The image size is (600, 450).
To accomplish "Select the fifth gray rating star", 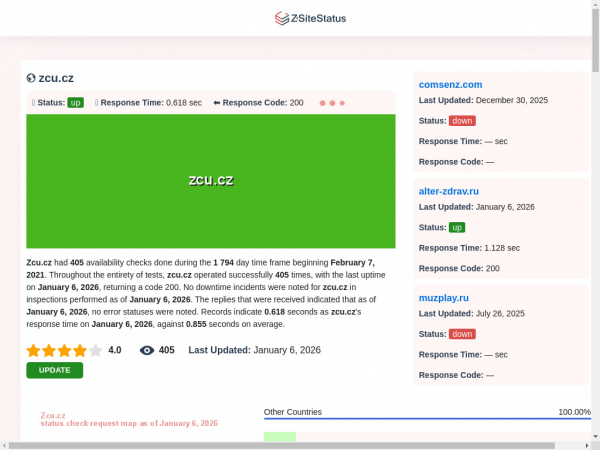I will tap(96, 350).
